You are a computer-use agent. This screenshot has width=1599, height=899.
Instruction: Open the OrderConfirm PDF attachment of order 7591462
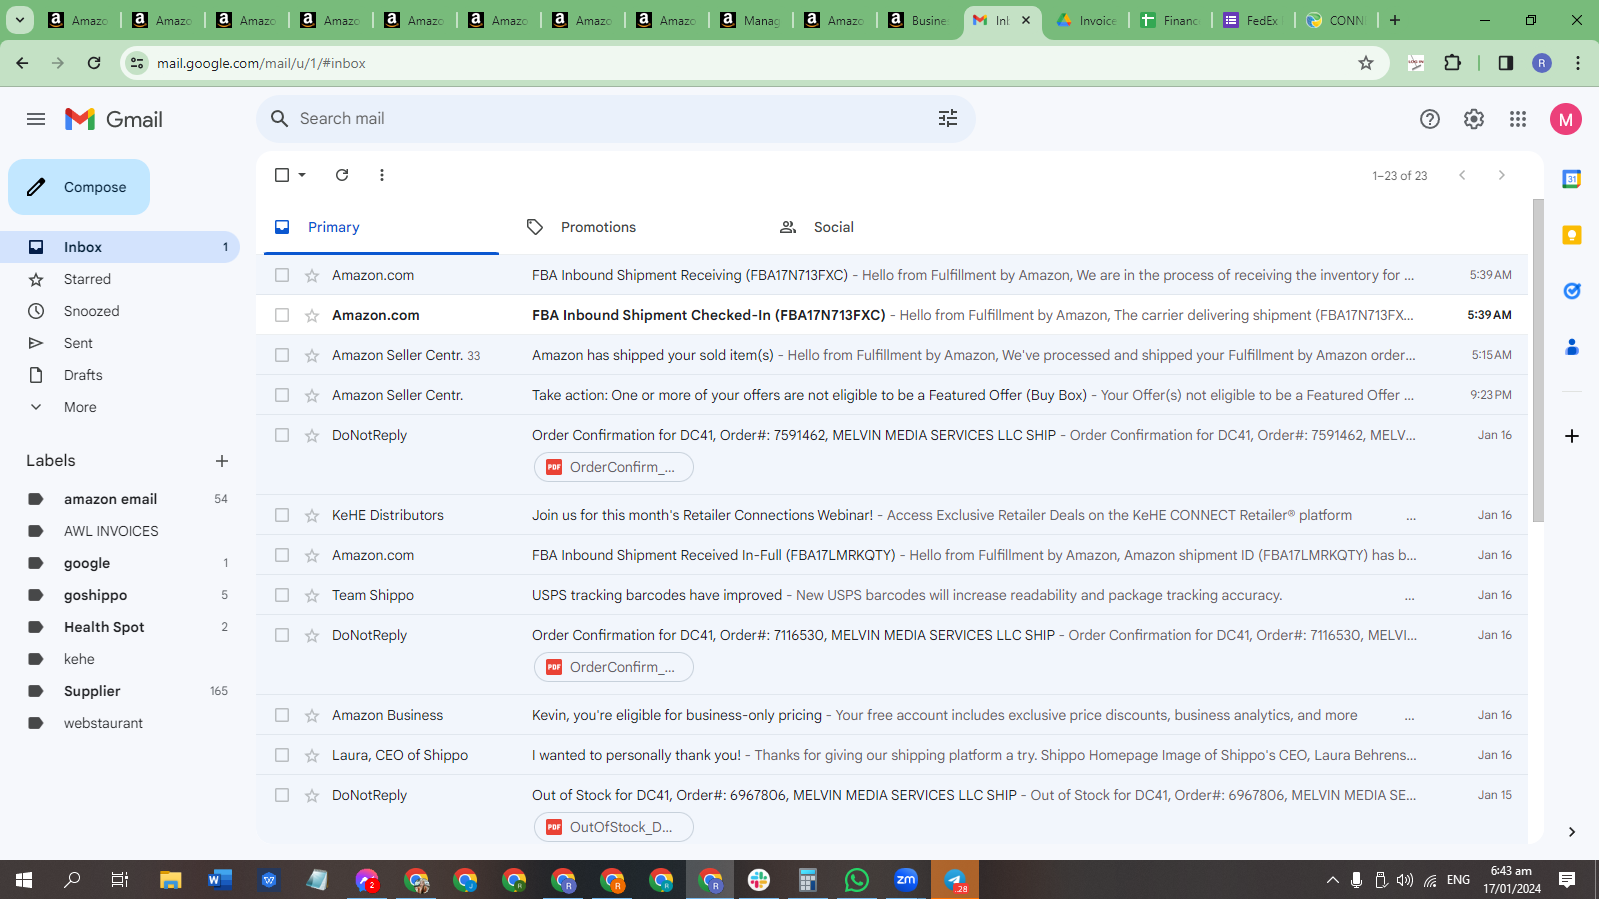(x=613, y=467)
